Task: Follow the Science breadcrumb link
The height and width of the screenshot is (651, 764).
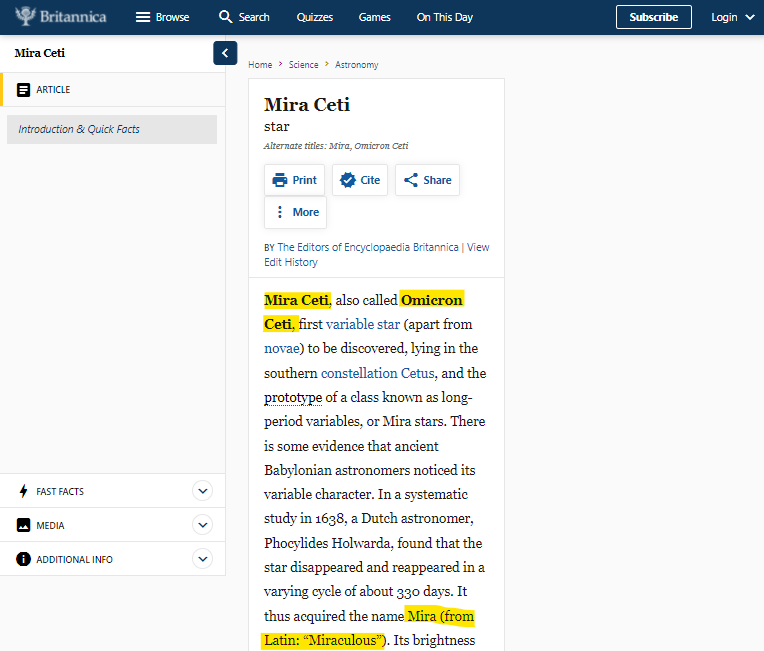Action: pos(304,65)
